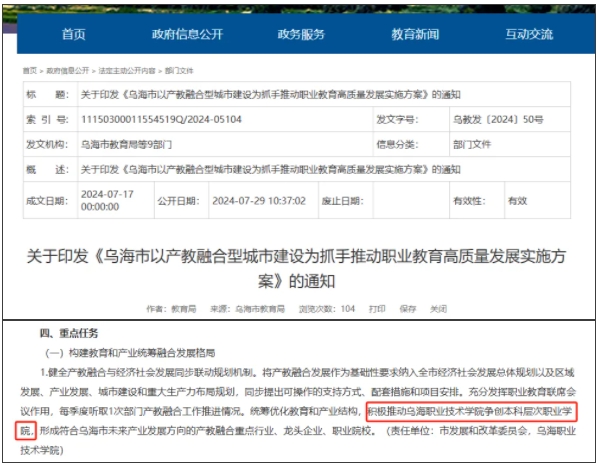Screen dimensions: 597x466
Task: Open the 互动交流 tab
Action: tap(529, 34)
